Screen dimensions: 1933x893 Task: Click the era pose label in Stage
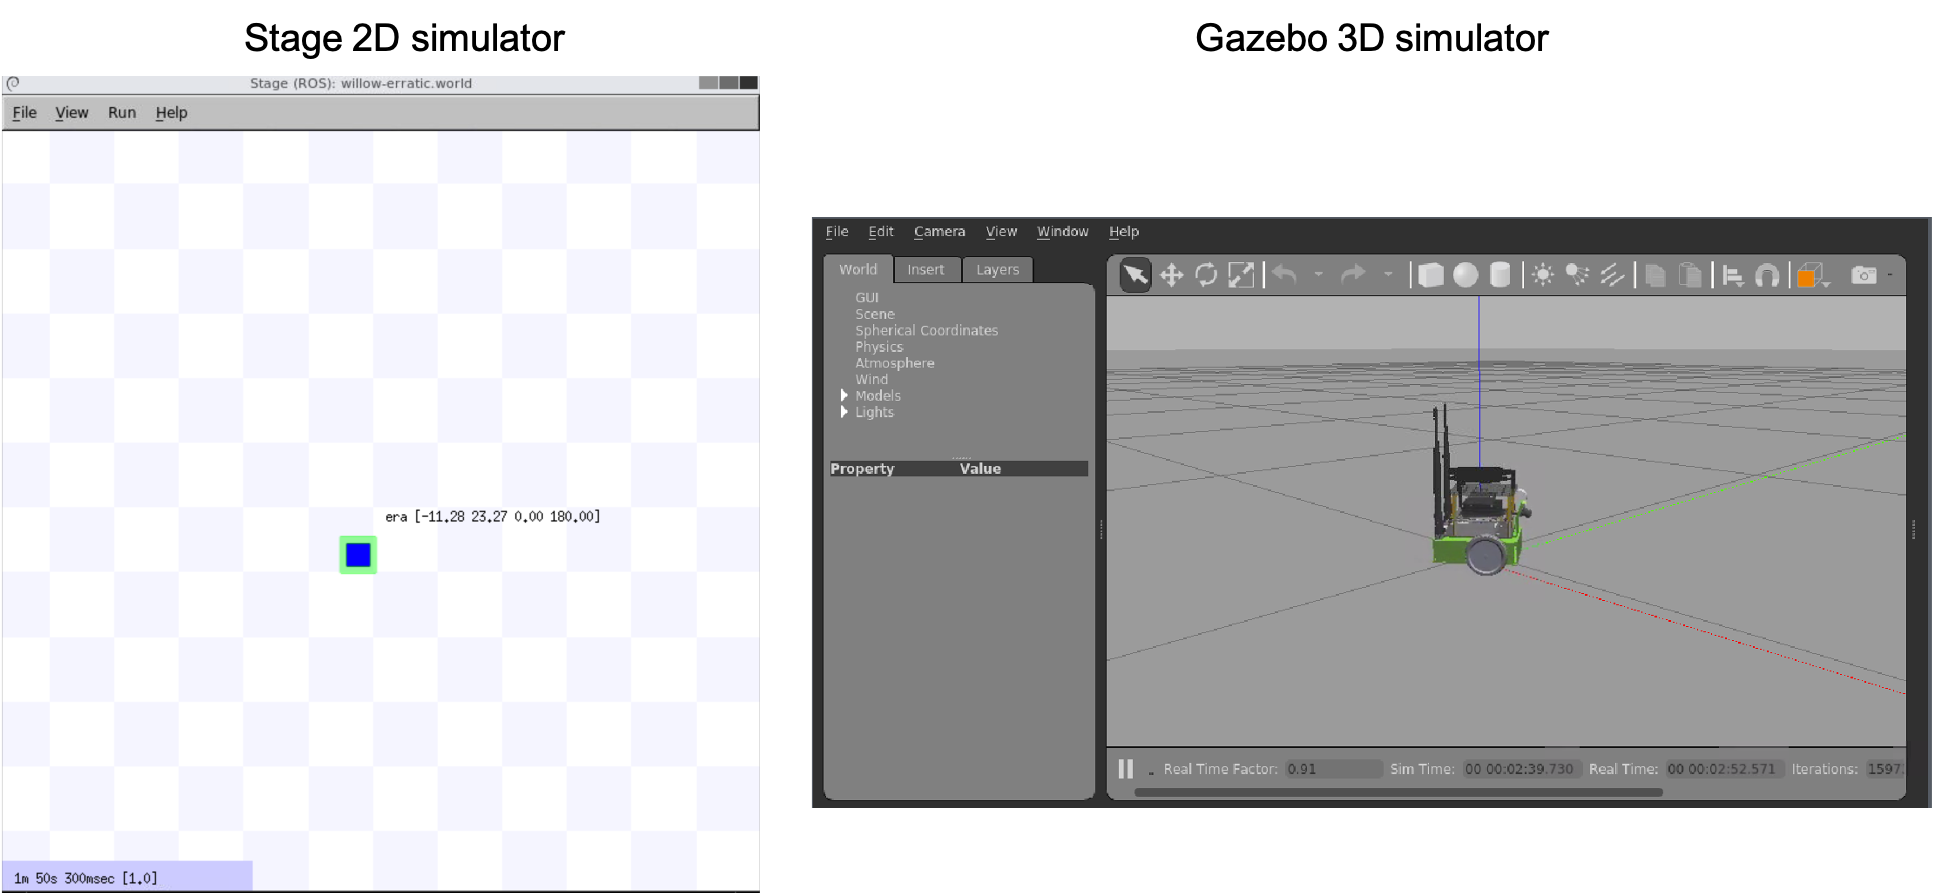point(493,517)
